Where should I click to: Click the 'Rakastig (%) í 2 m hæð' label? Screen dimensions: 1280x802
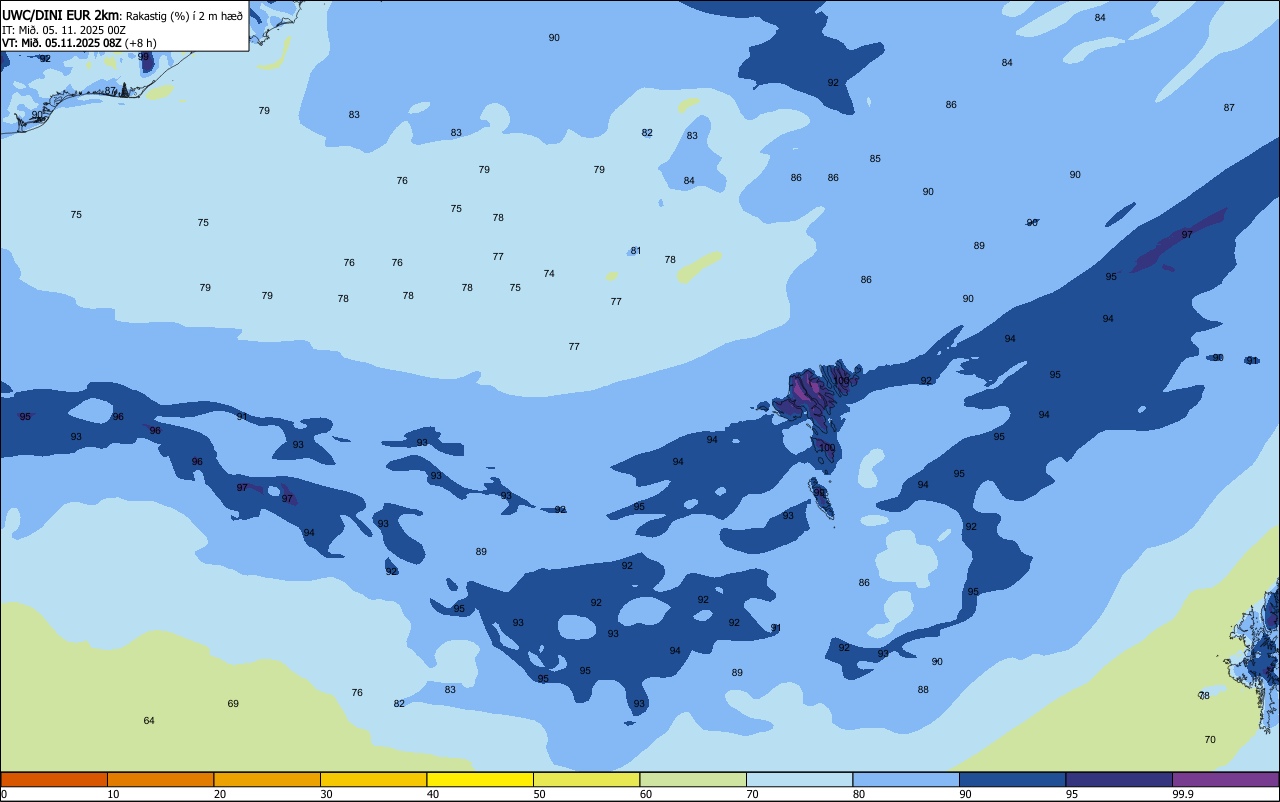pos(184,16)
